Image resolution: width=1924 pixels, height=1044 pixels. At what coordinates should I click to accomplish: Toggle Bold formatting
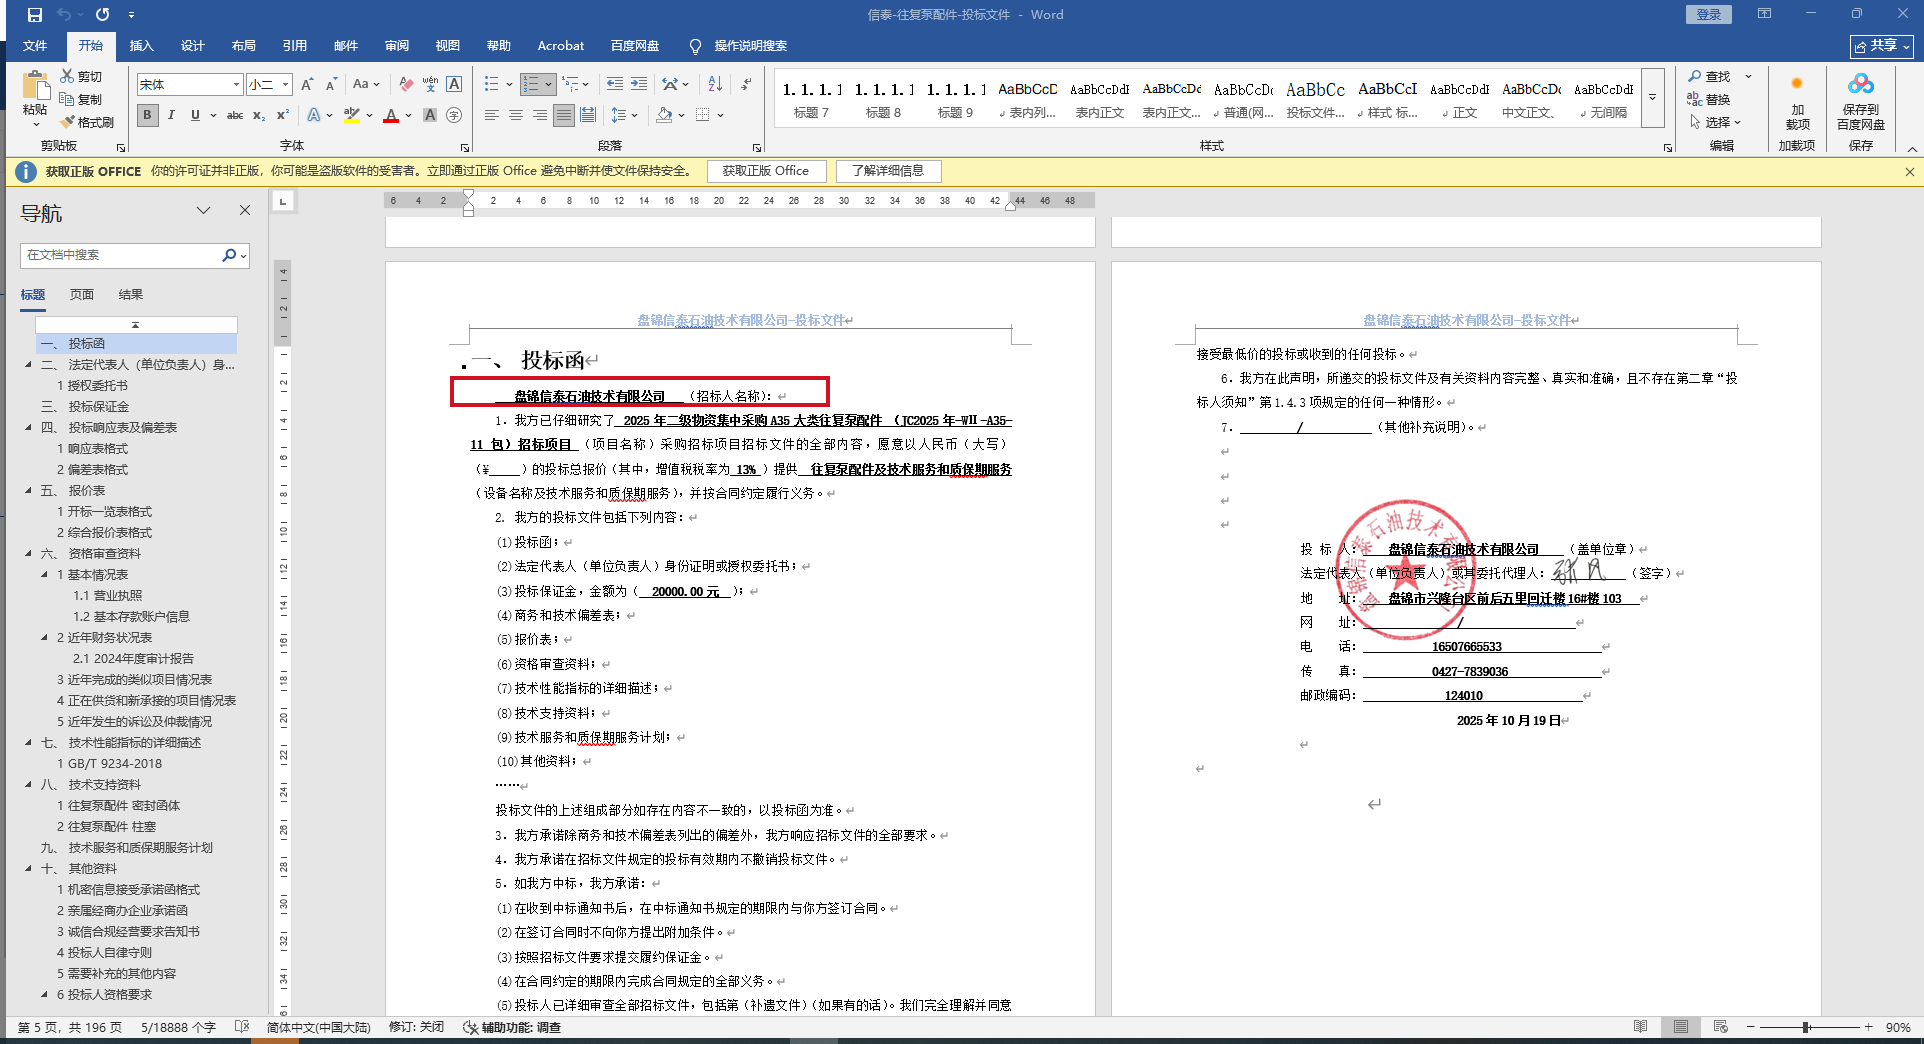tap(148, 115)
